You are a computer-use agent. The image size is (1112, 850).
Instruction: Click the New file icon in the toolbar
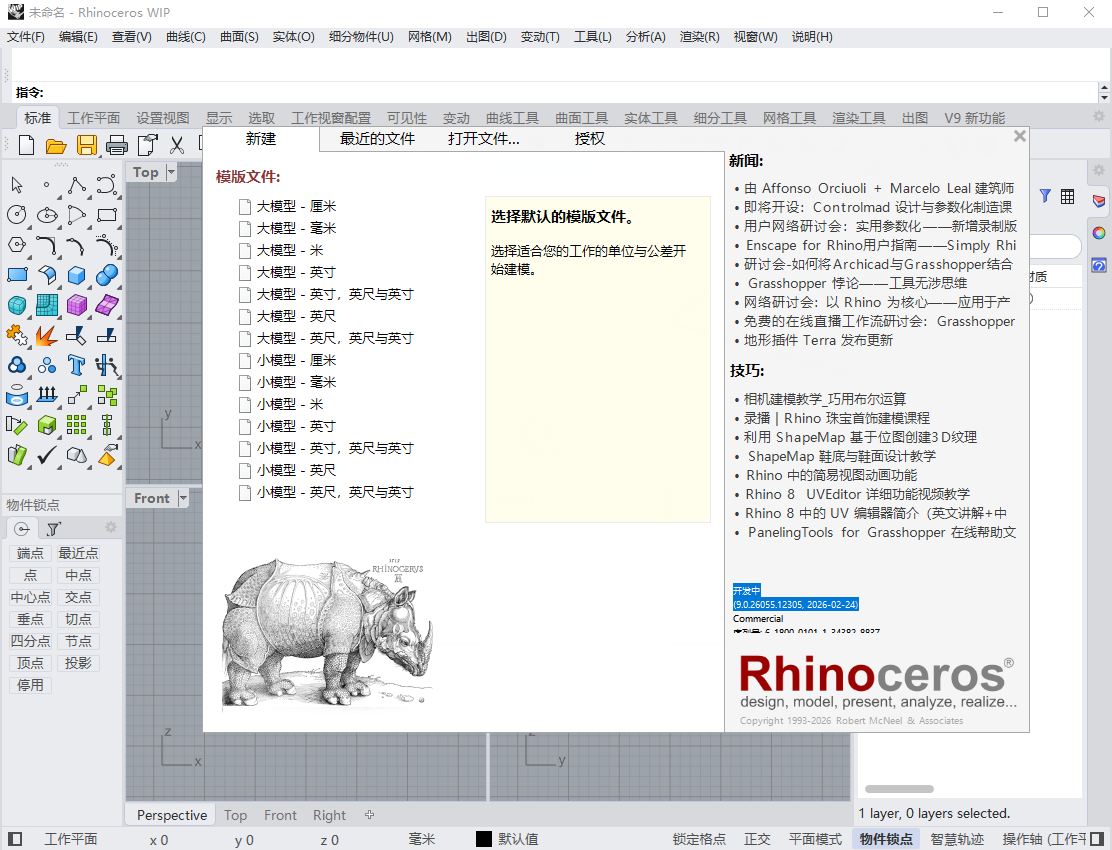coord(26,145)
